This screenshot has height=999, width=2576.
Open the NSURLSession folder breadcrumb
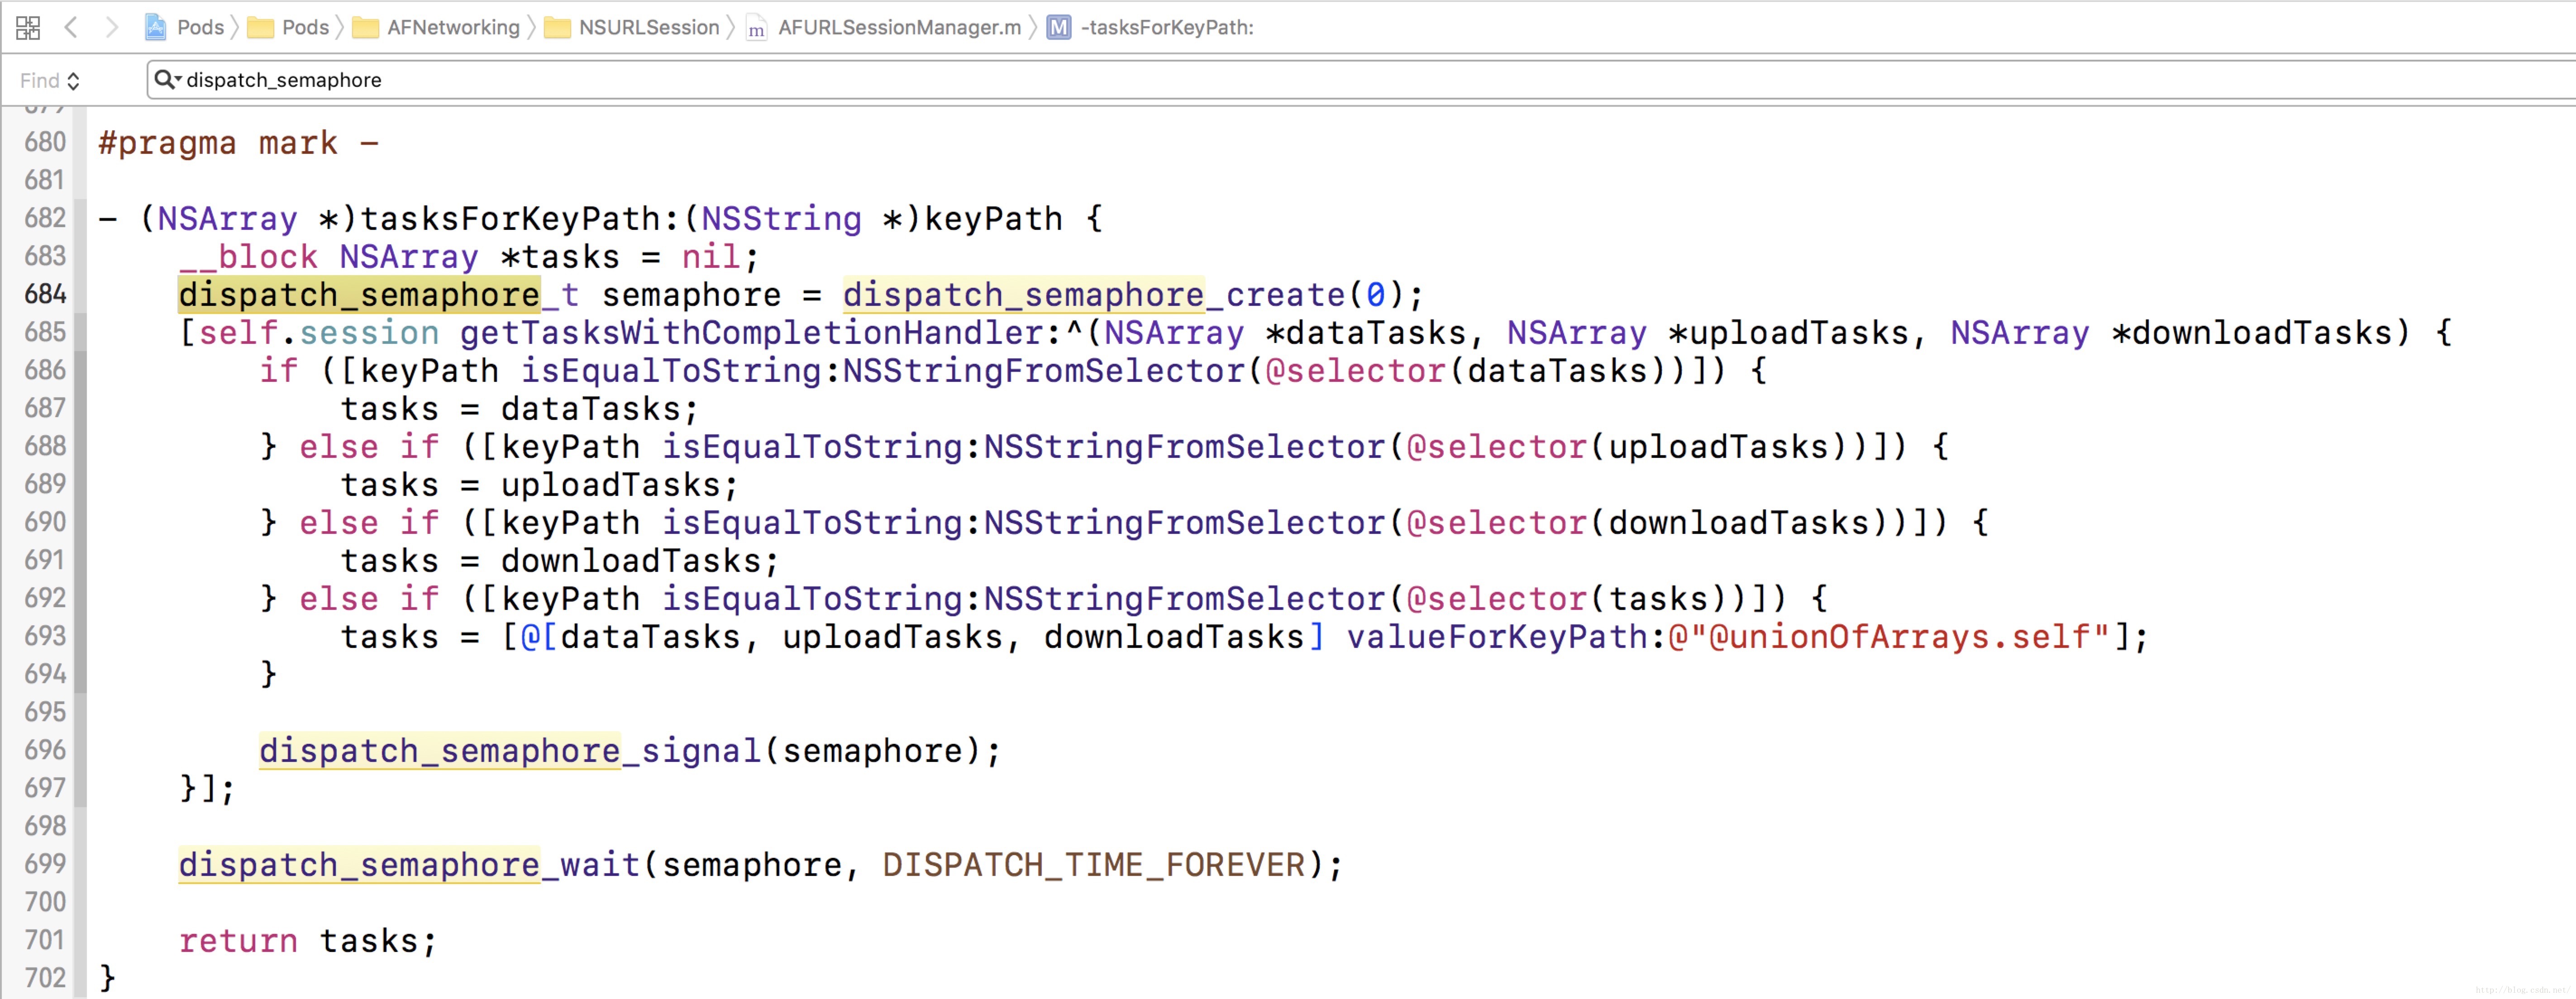(649, 27)
